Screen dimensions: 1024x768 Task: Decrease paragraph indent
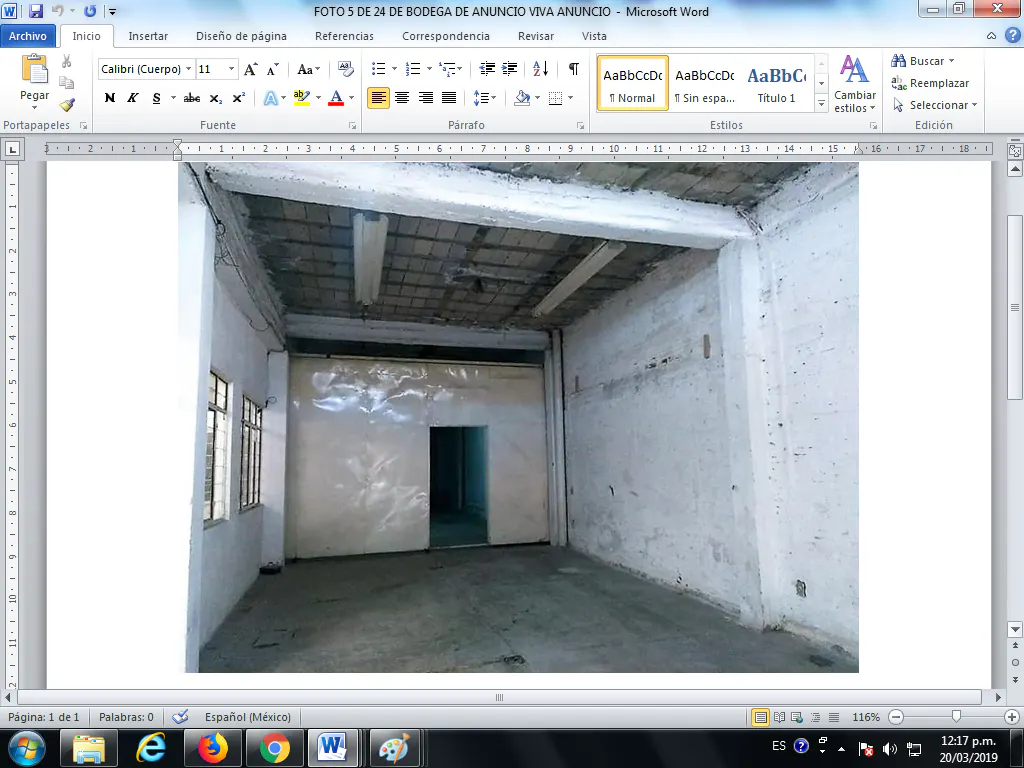click(x=487, y=69)
